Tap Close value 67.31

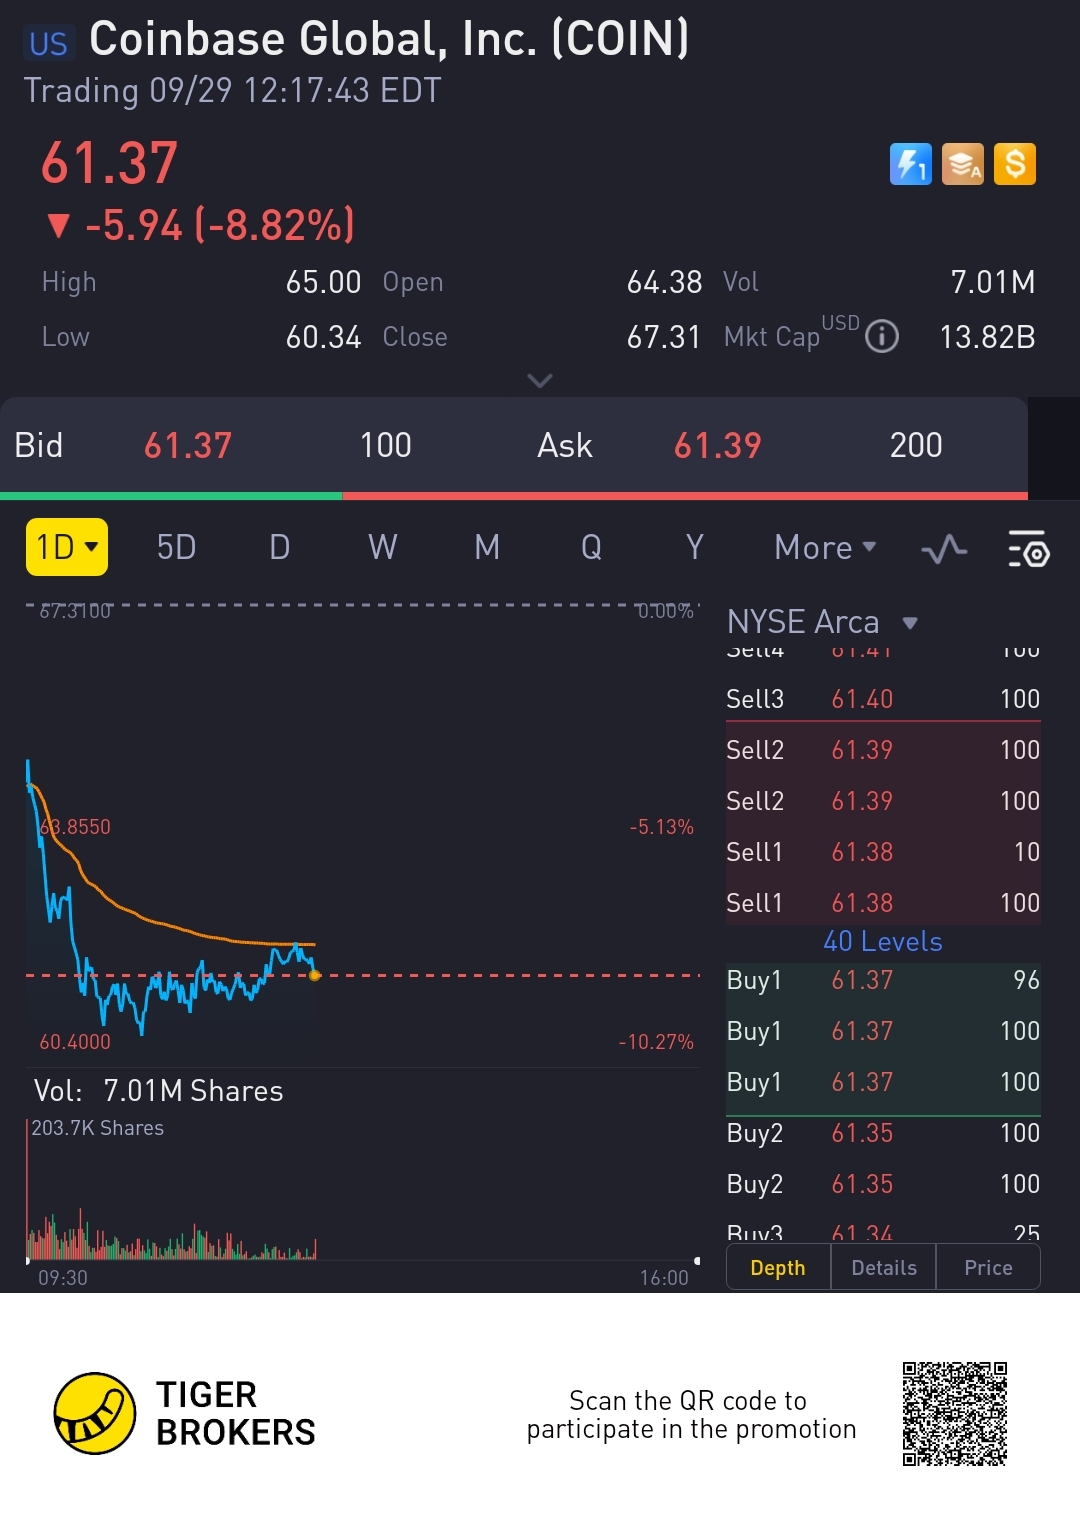664,337
